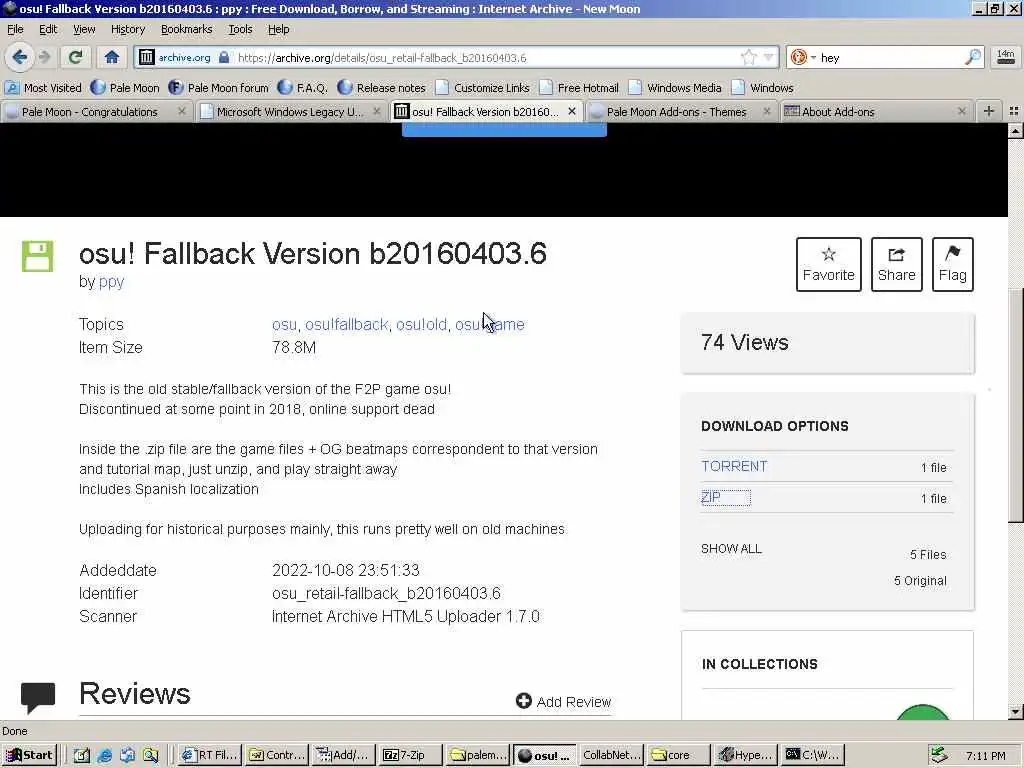Open Most Visited bookmarks folder
Screen dimensions: 1024x768
(43, 88)
